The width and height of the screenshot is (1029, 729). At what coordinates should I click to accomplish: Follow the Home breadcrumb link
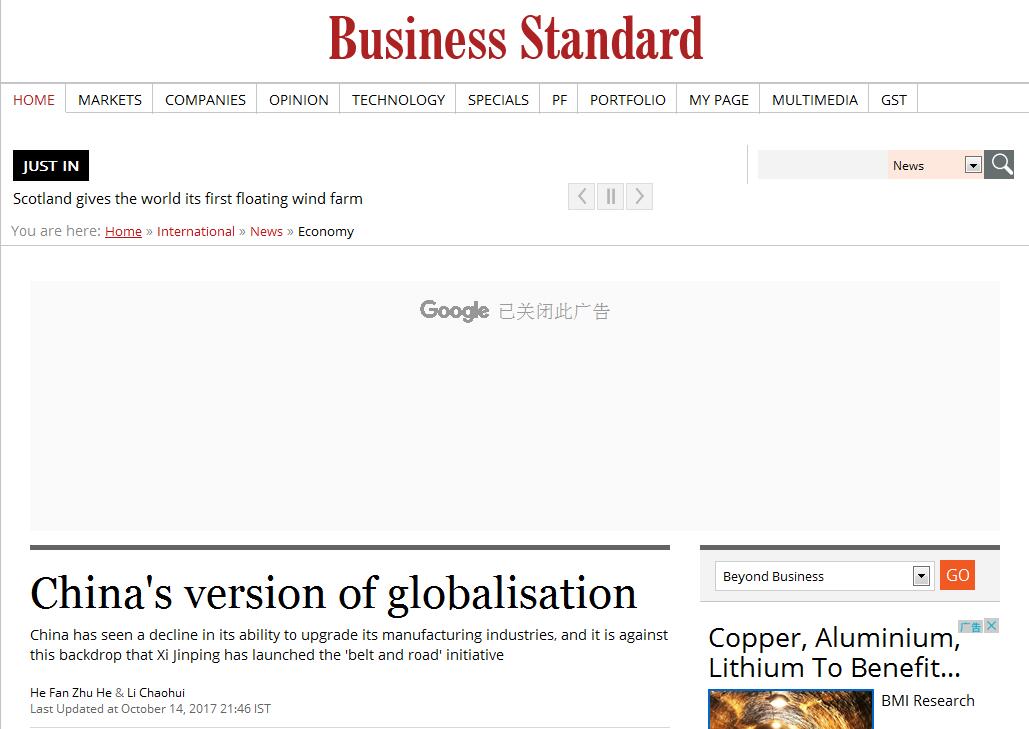tap(123, 231)
